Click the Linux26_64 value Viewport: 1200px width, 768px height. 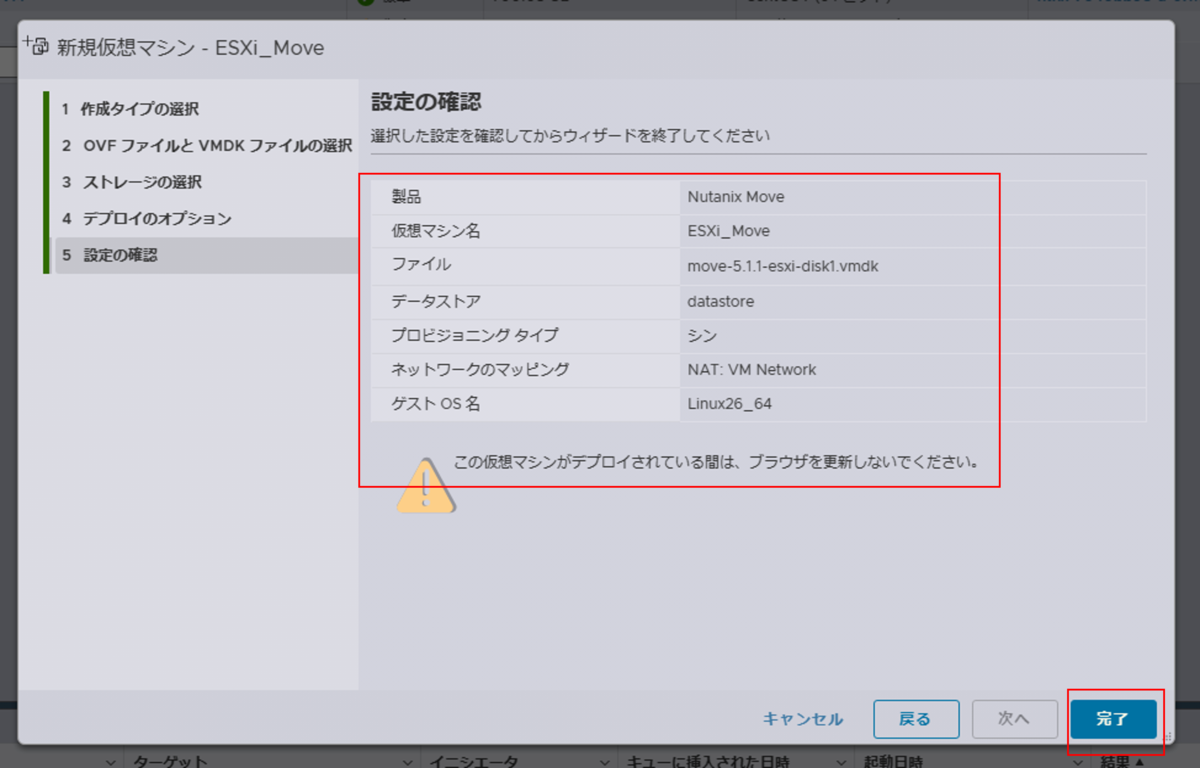[730, 405]
